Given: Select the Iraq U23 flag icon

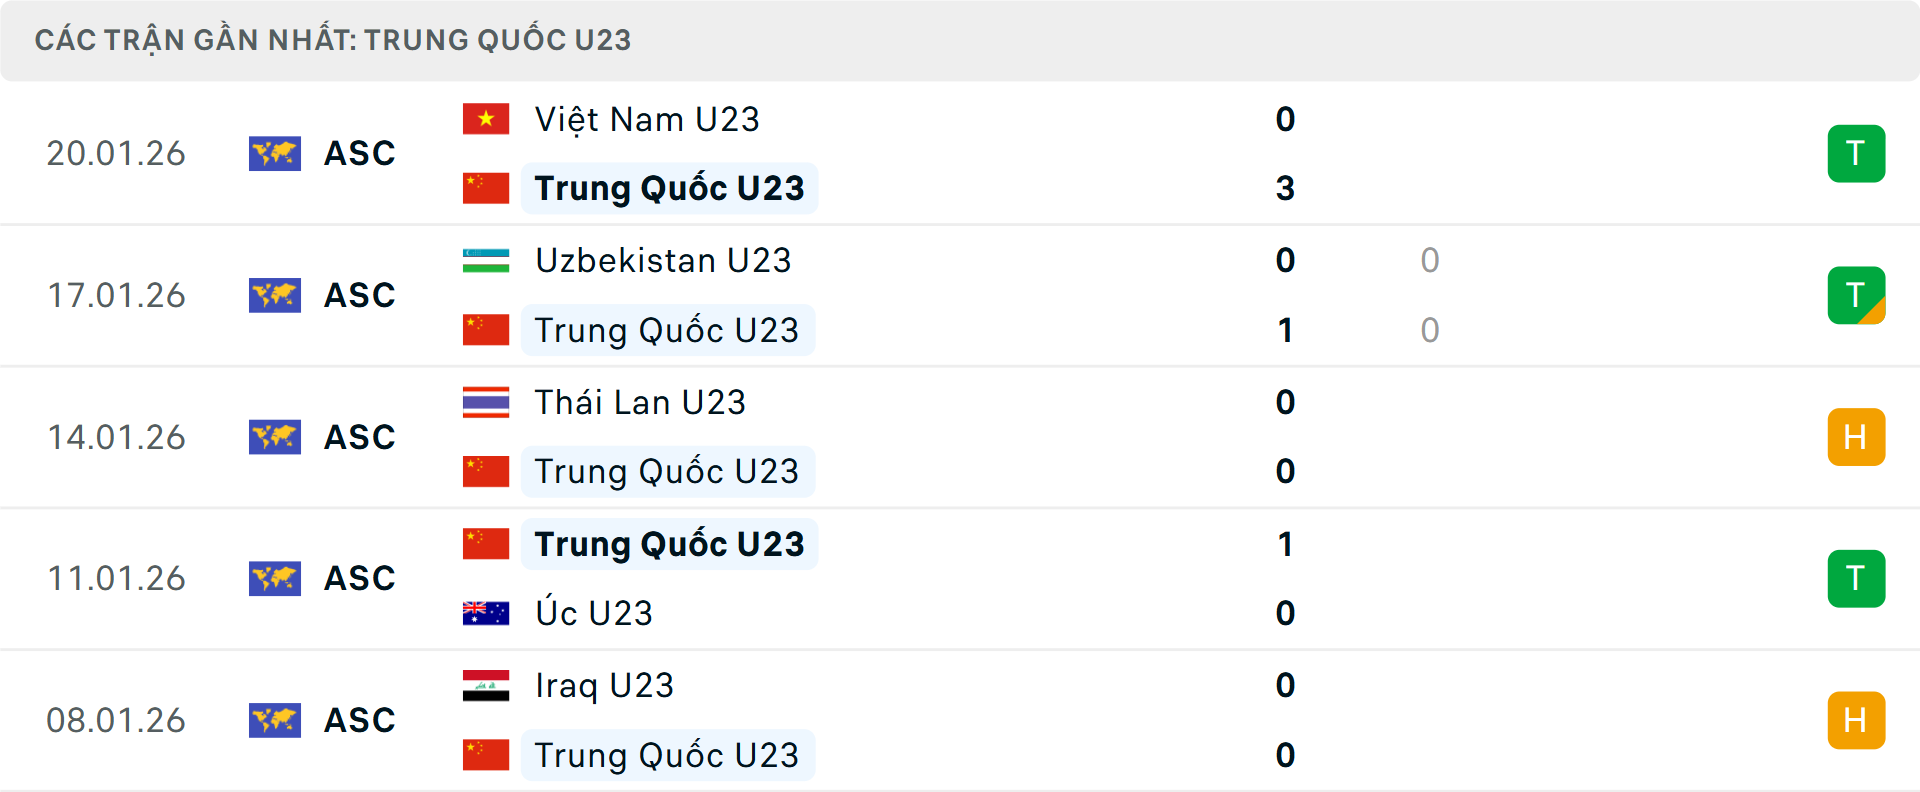Looking at the screenshot, I should [x=486, y=686].
